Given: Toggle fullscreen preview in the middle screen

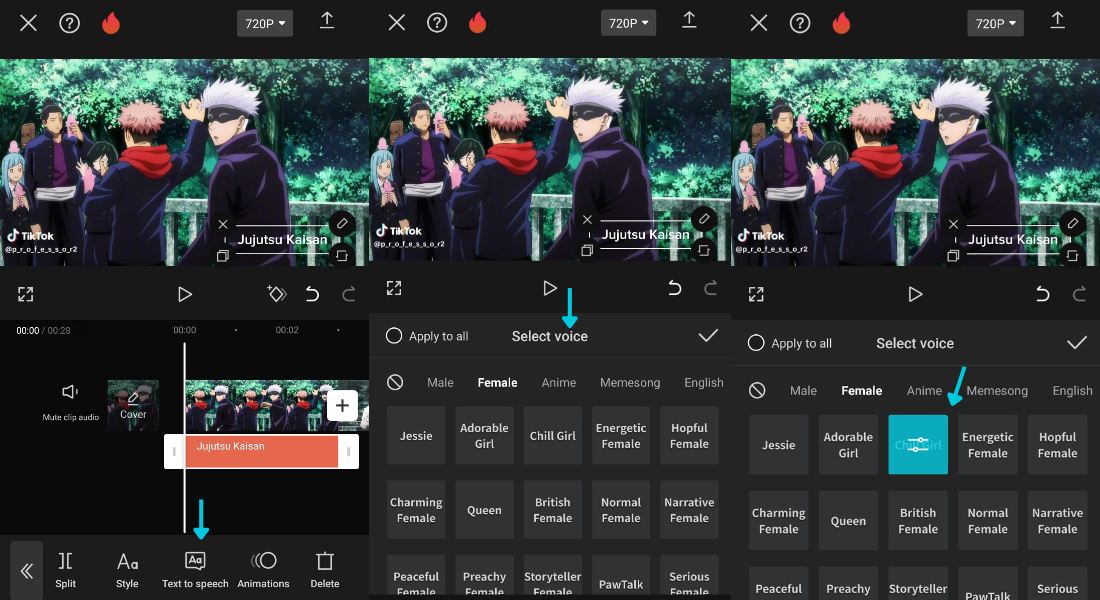Looking at the screenshot, I should [x=394, y=288].
